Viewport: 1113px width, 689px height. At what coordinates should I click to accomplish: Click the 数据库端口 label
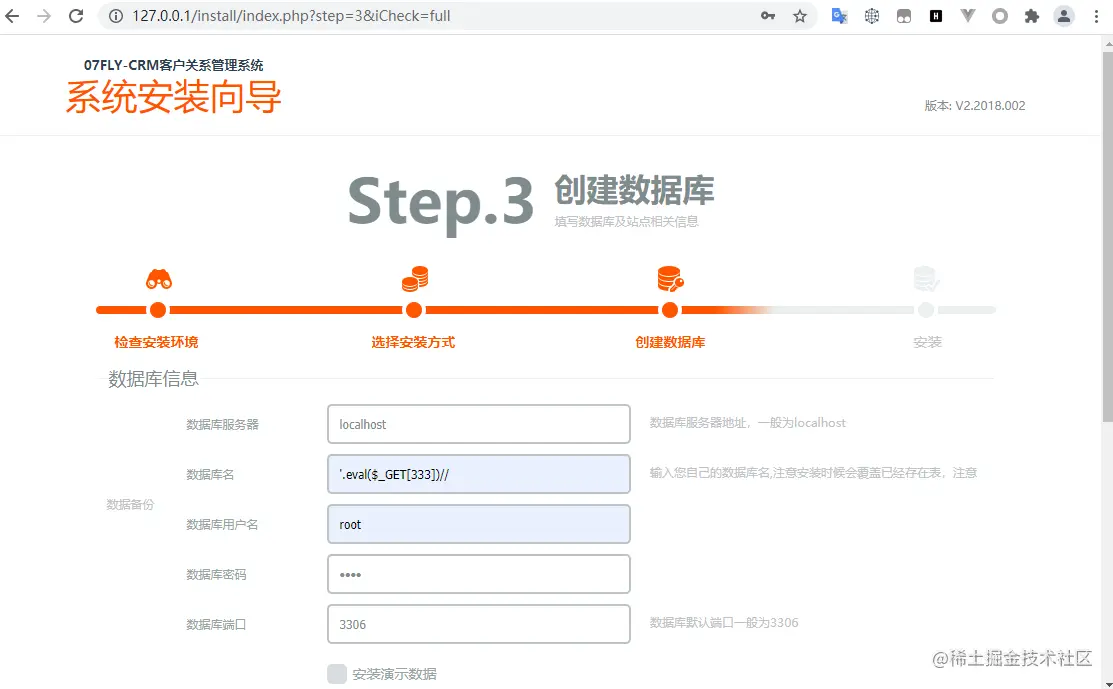(x=216, y=624)
